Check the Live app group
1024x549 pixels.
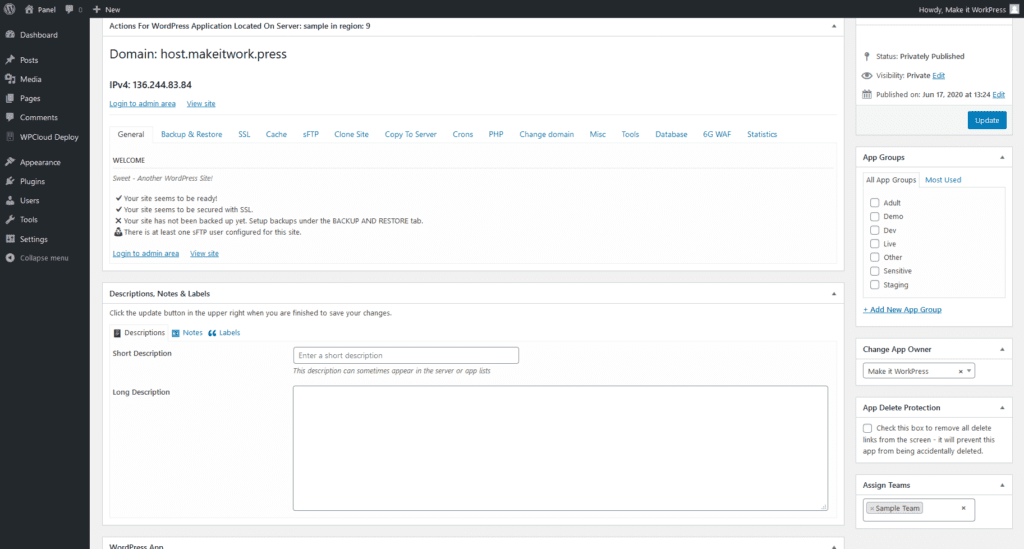(x=874, y=243)
